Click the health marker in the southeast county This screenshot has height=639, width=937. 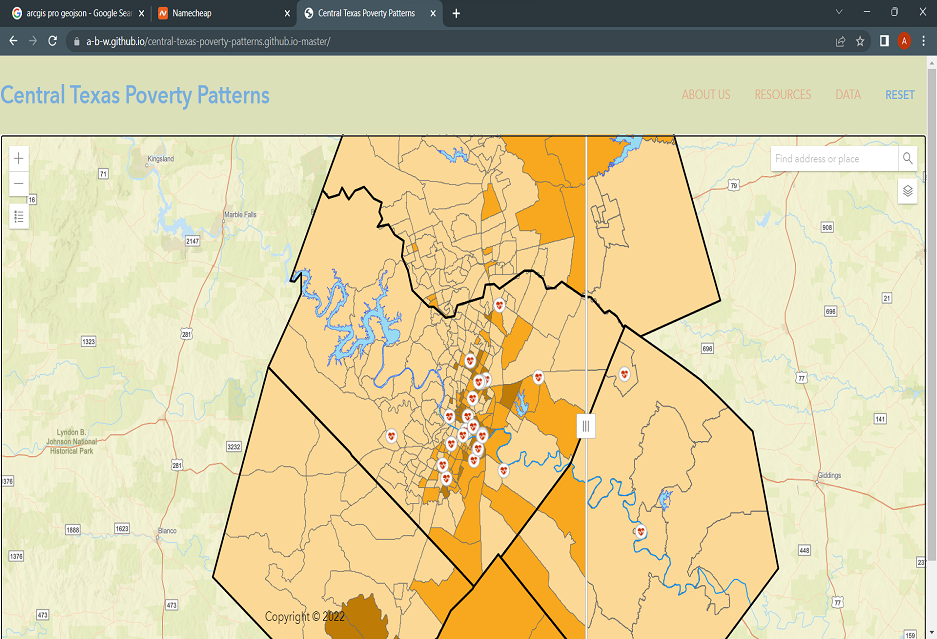tap(641, 531)
